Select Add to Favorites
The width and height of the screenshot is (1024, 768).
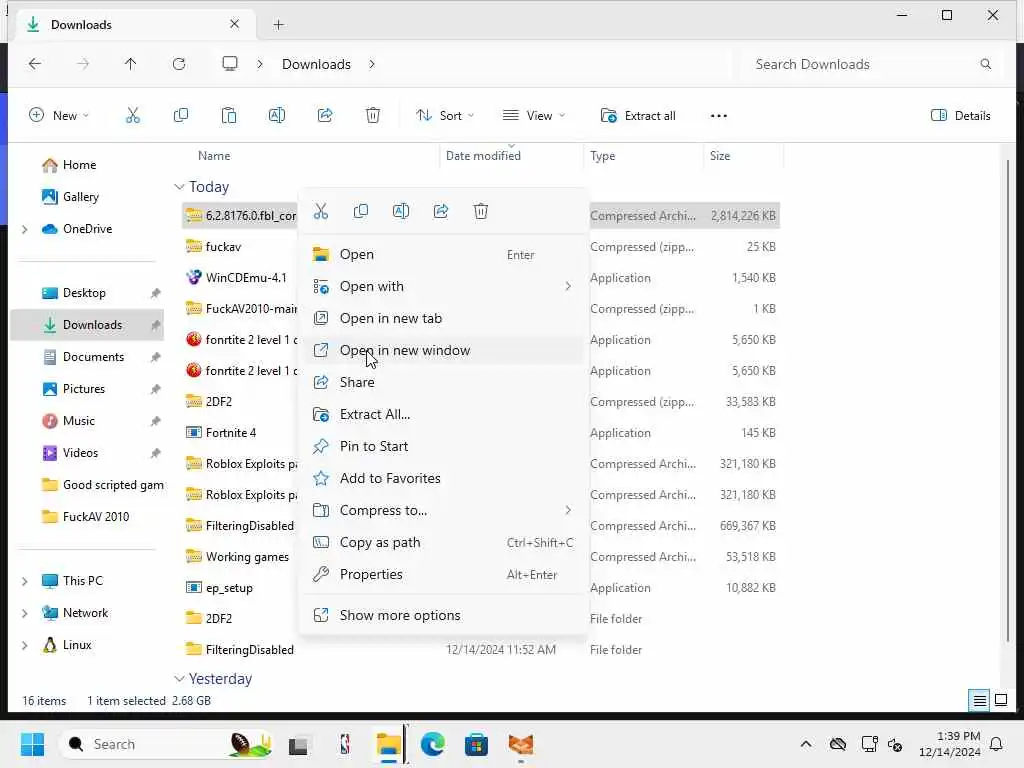pyautogui.click(x=443, y=478)
